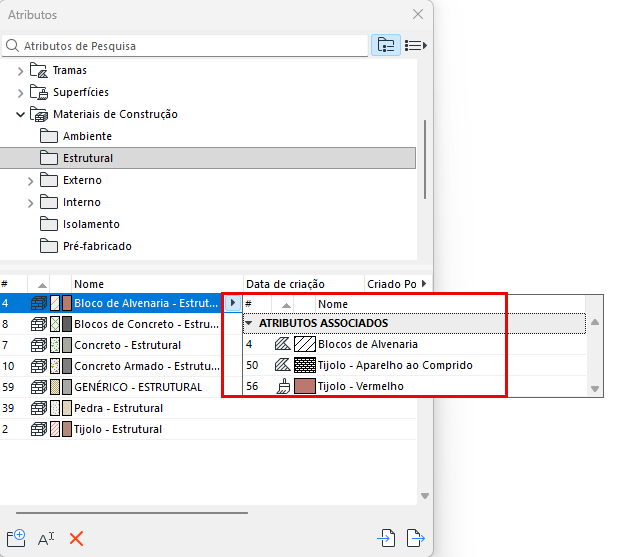Select the Tramas tree item

click(69, 70)
